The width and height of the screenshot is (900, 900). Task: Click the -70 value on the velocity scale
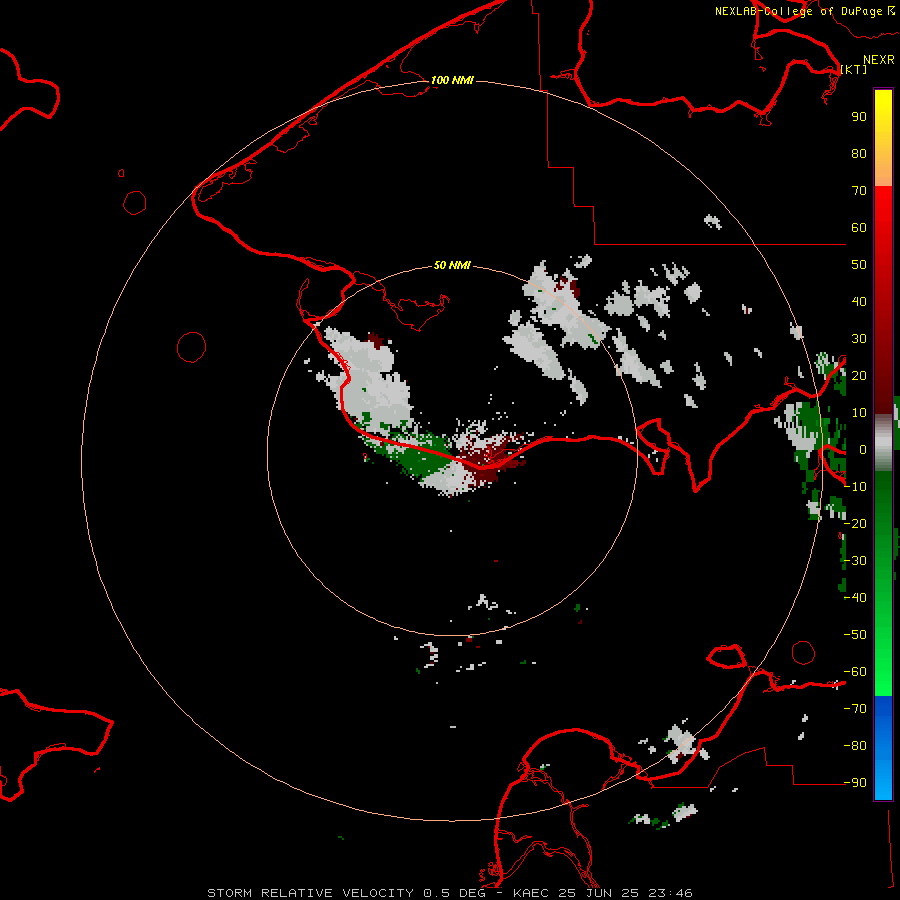click(855, 709)
